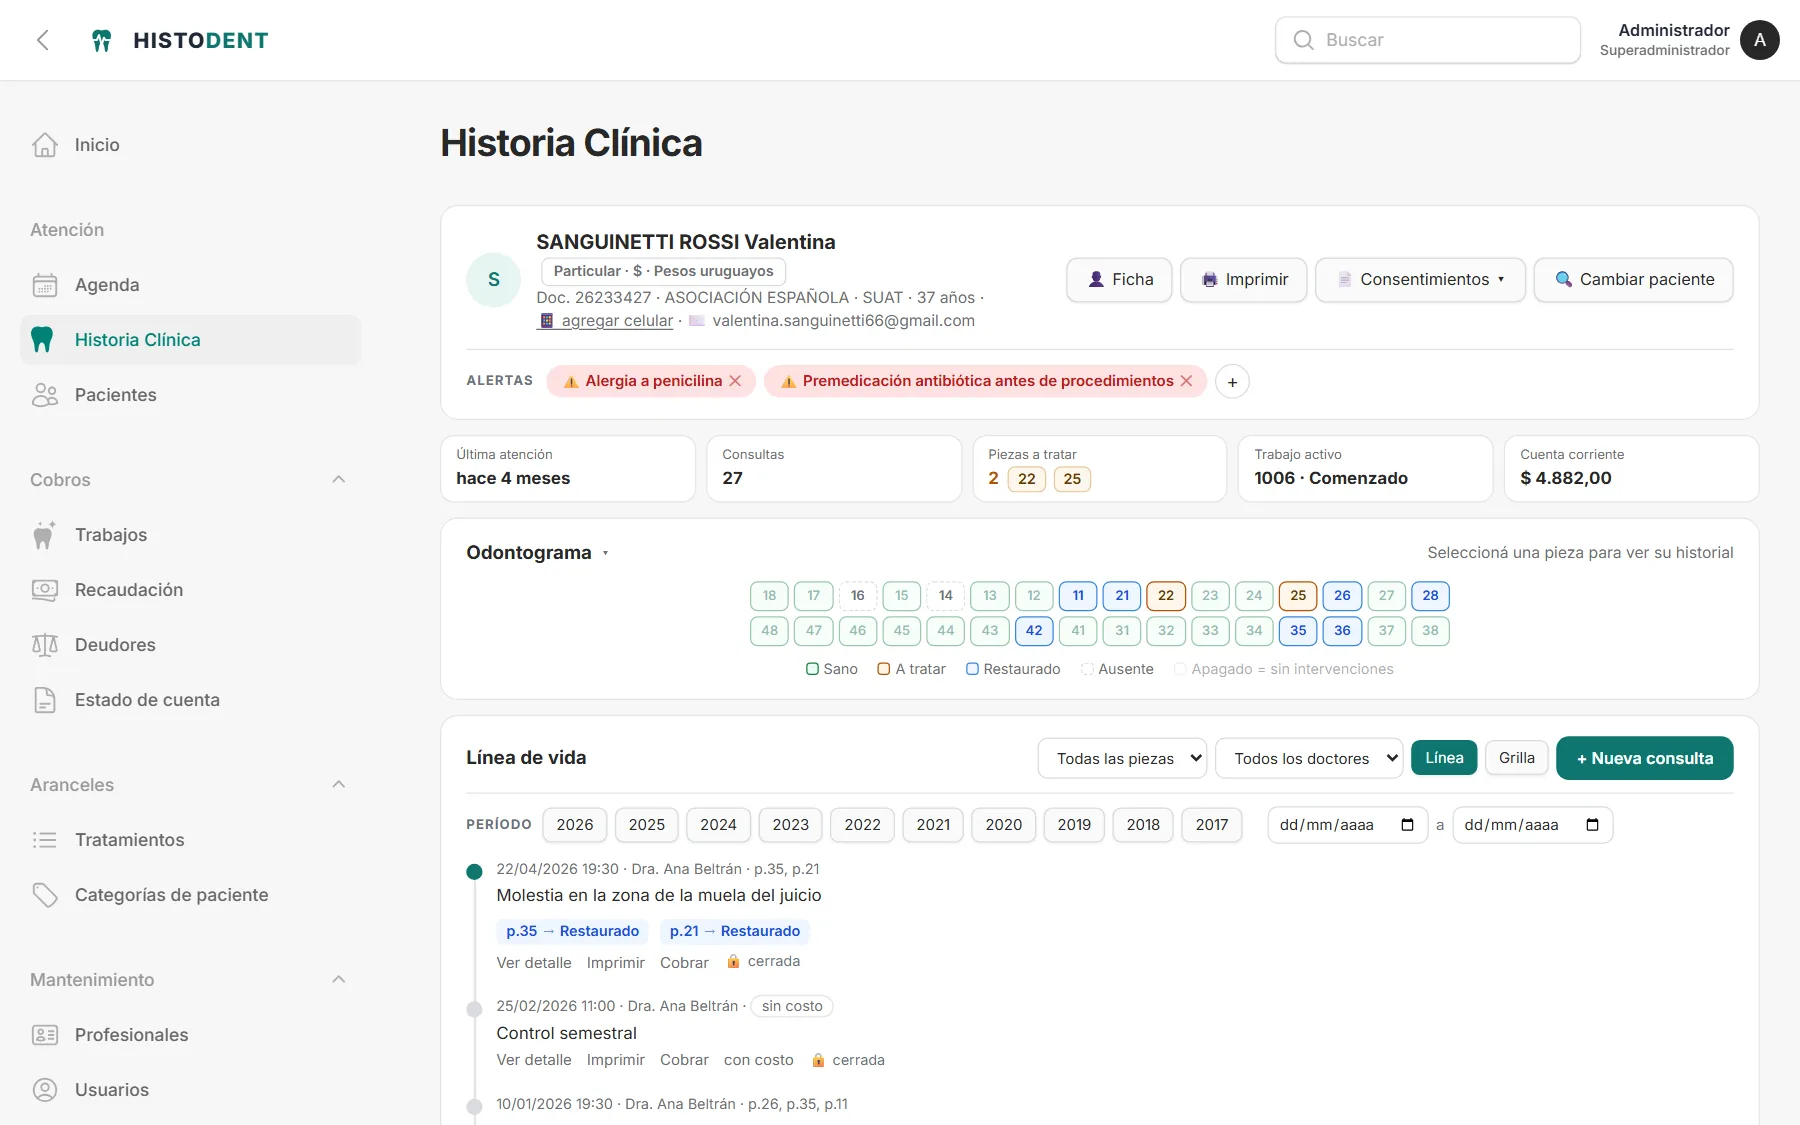
Task: Click the Imprimir button in patient header
Action: [1244, 280]
